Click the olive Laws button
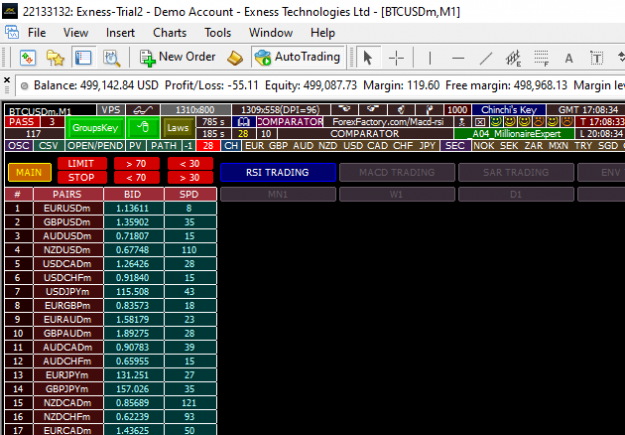 (x=178, y=128)
